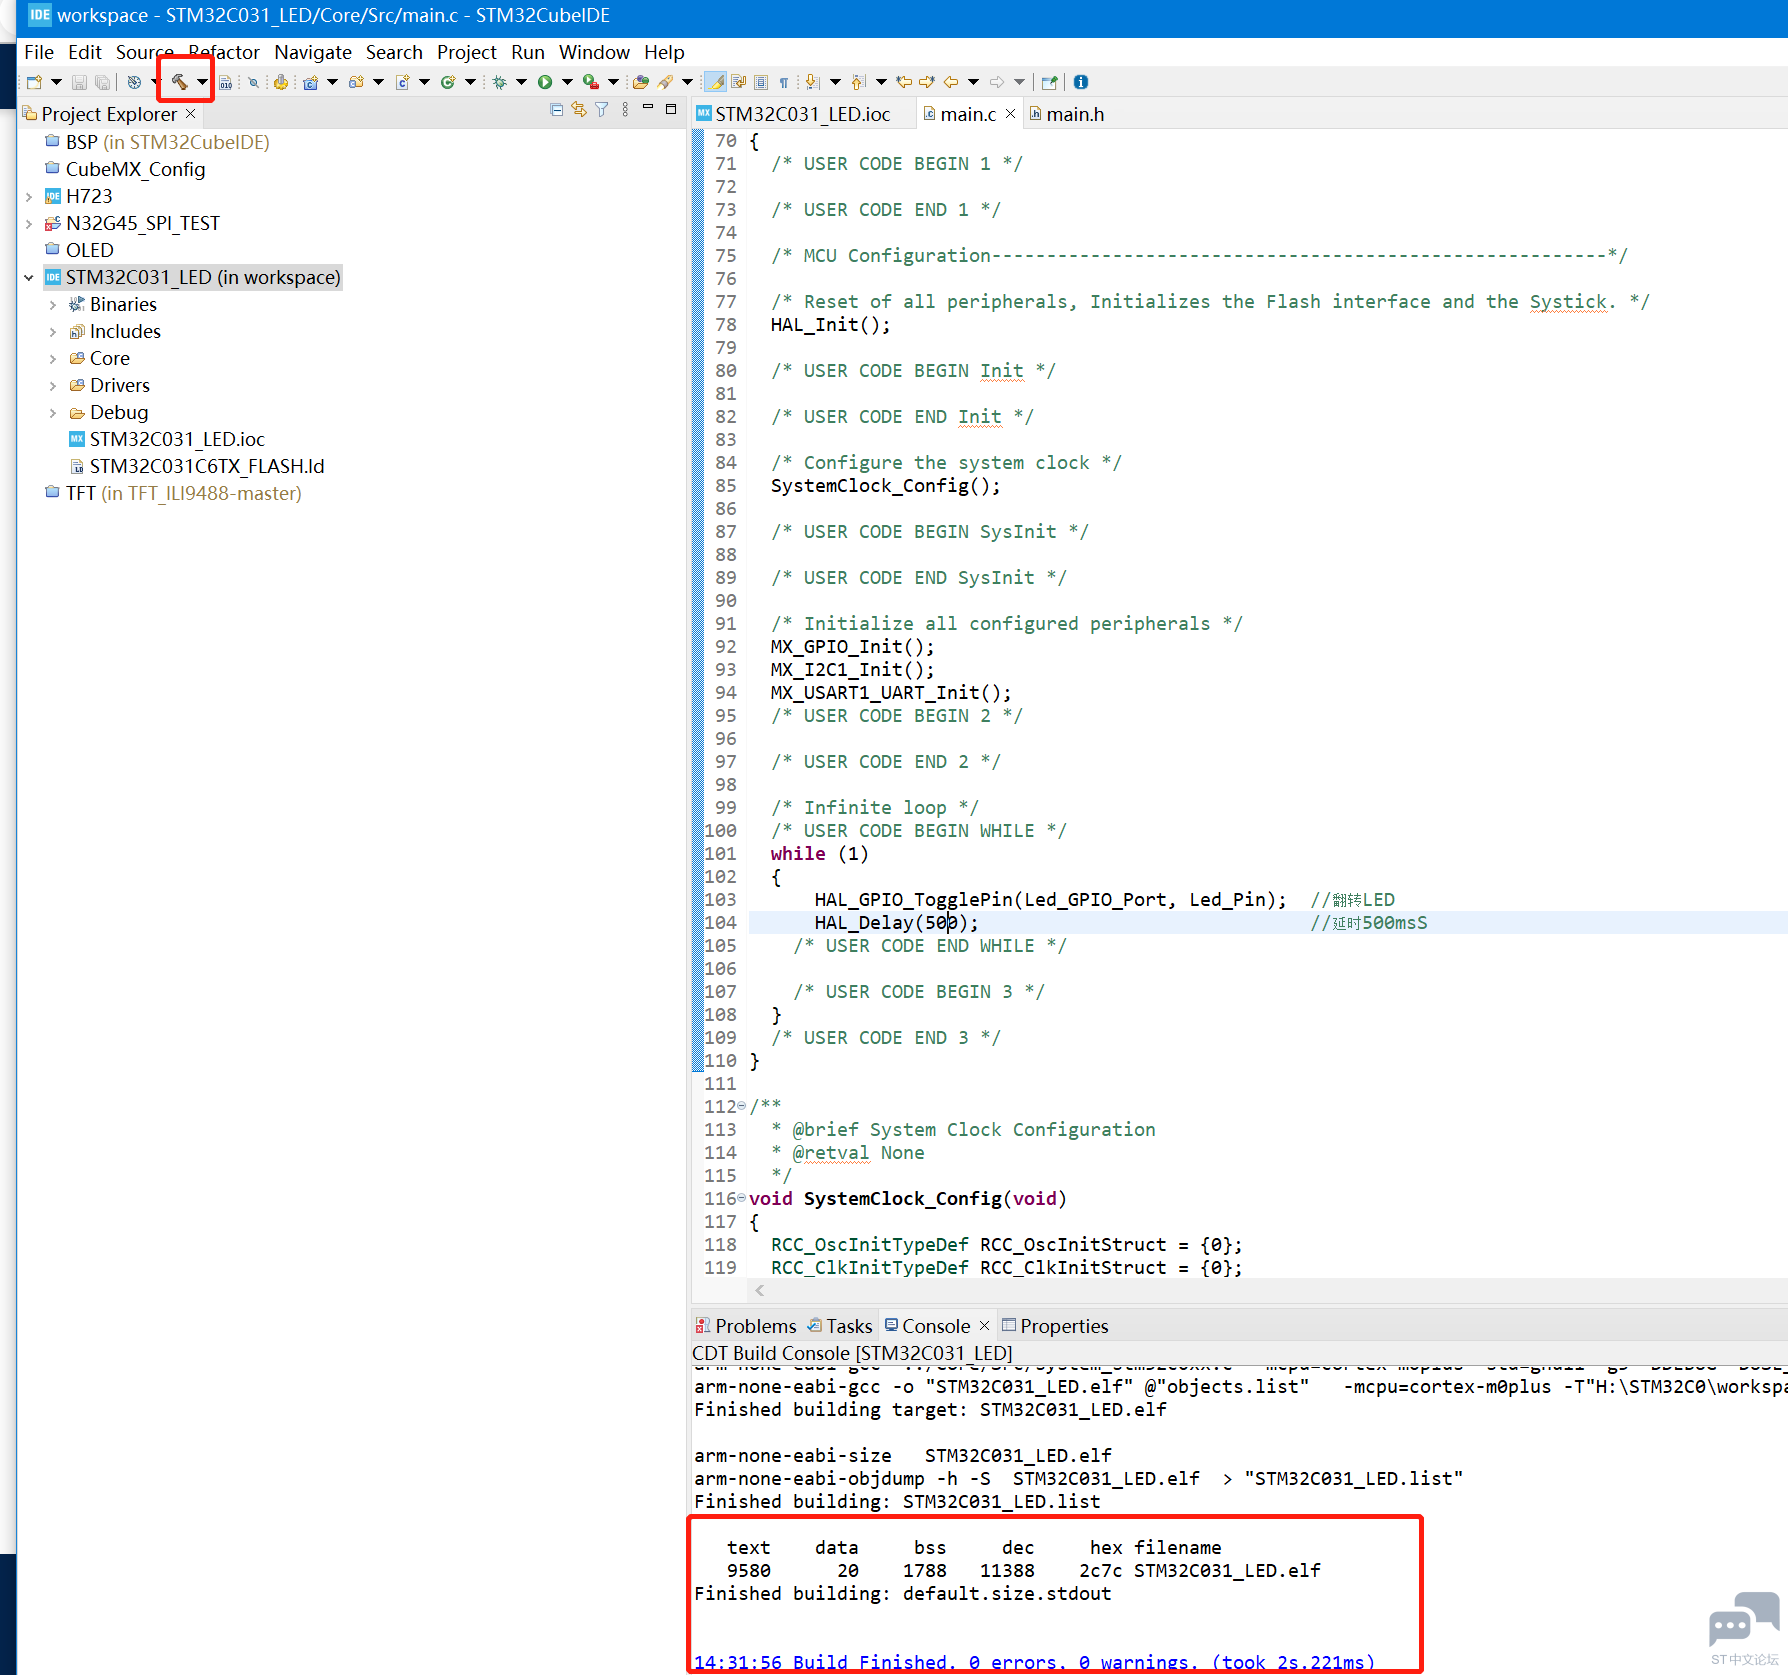Screen dimensions: 1788x1675
Task: Open dropdown arrow beside the Debug bug
Action: (x=521, y=82)
